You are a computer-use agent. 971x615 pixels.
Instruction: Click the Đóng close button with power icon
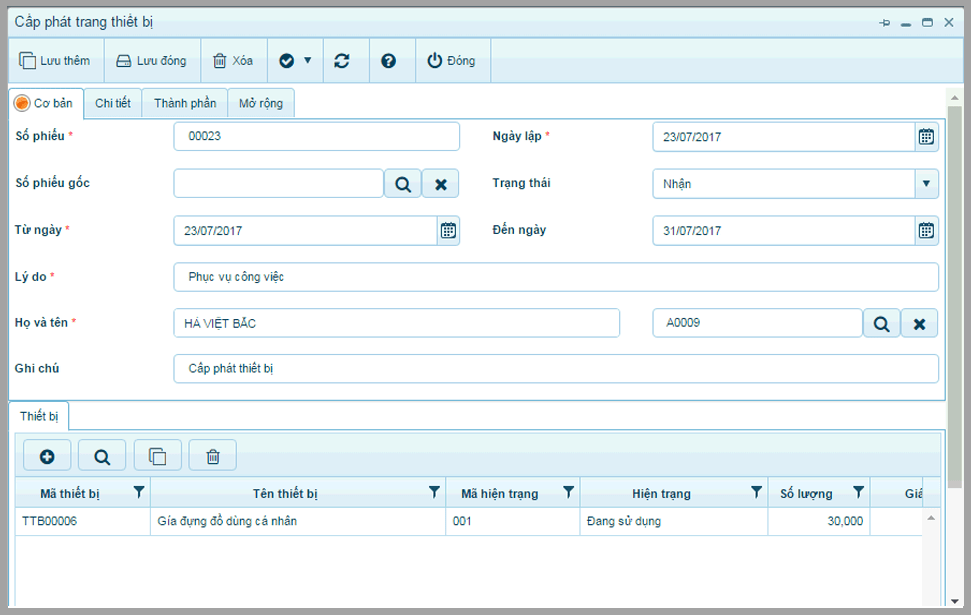tap(452, 61)
